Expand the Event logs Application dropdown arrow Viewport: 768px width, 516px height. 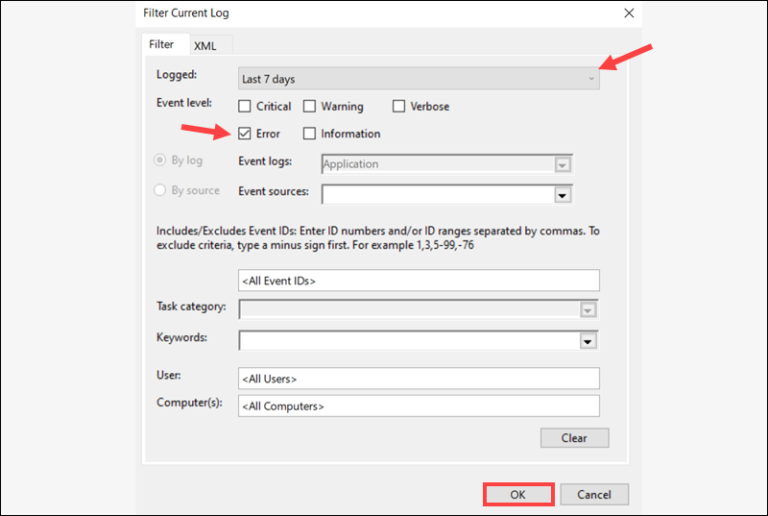tap(562, 164)
